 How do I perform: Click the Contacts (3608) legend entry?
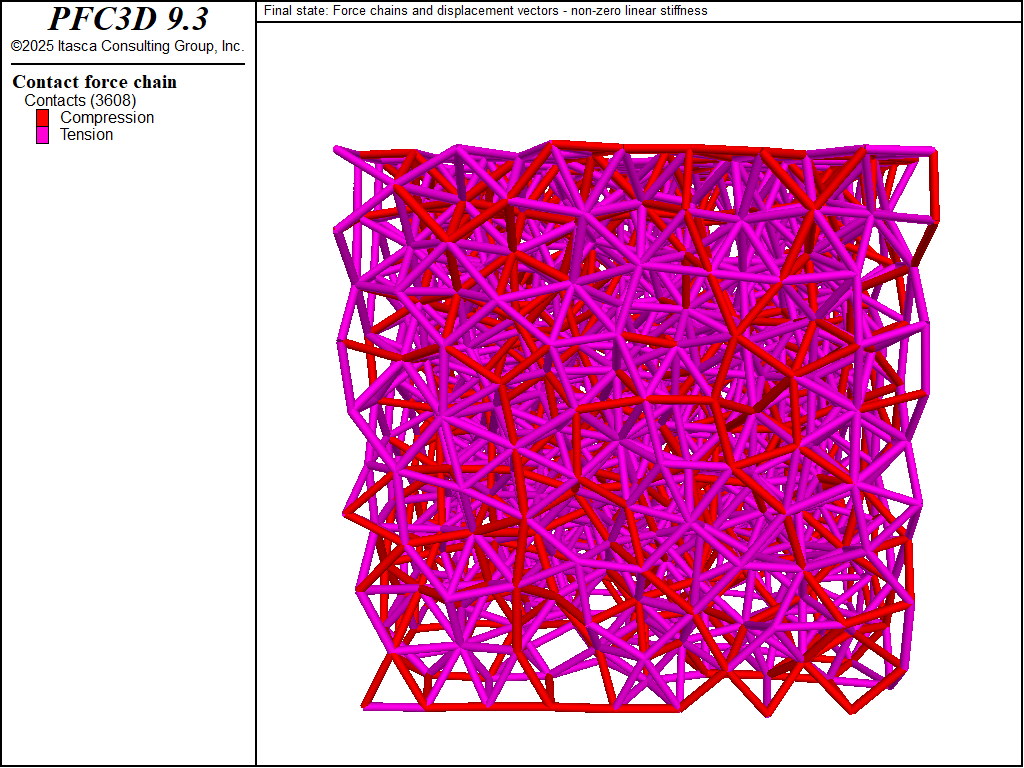[x=80, y=100]
